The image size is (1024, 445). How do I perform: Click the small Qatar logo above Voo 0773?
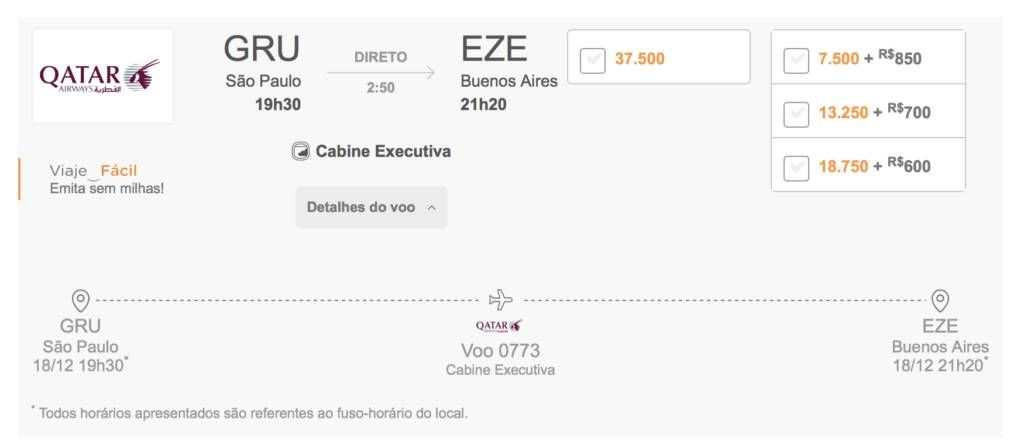(x=499, y=325)
